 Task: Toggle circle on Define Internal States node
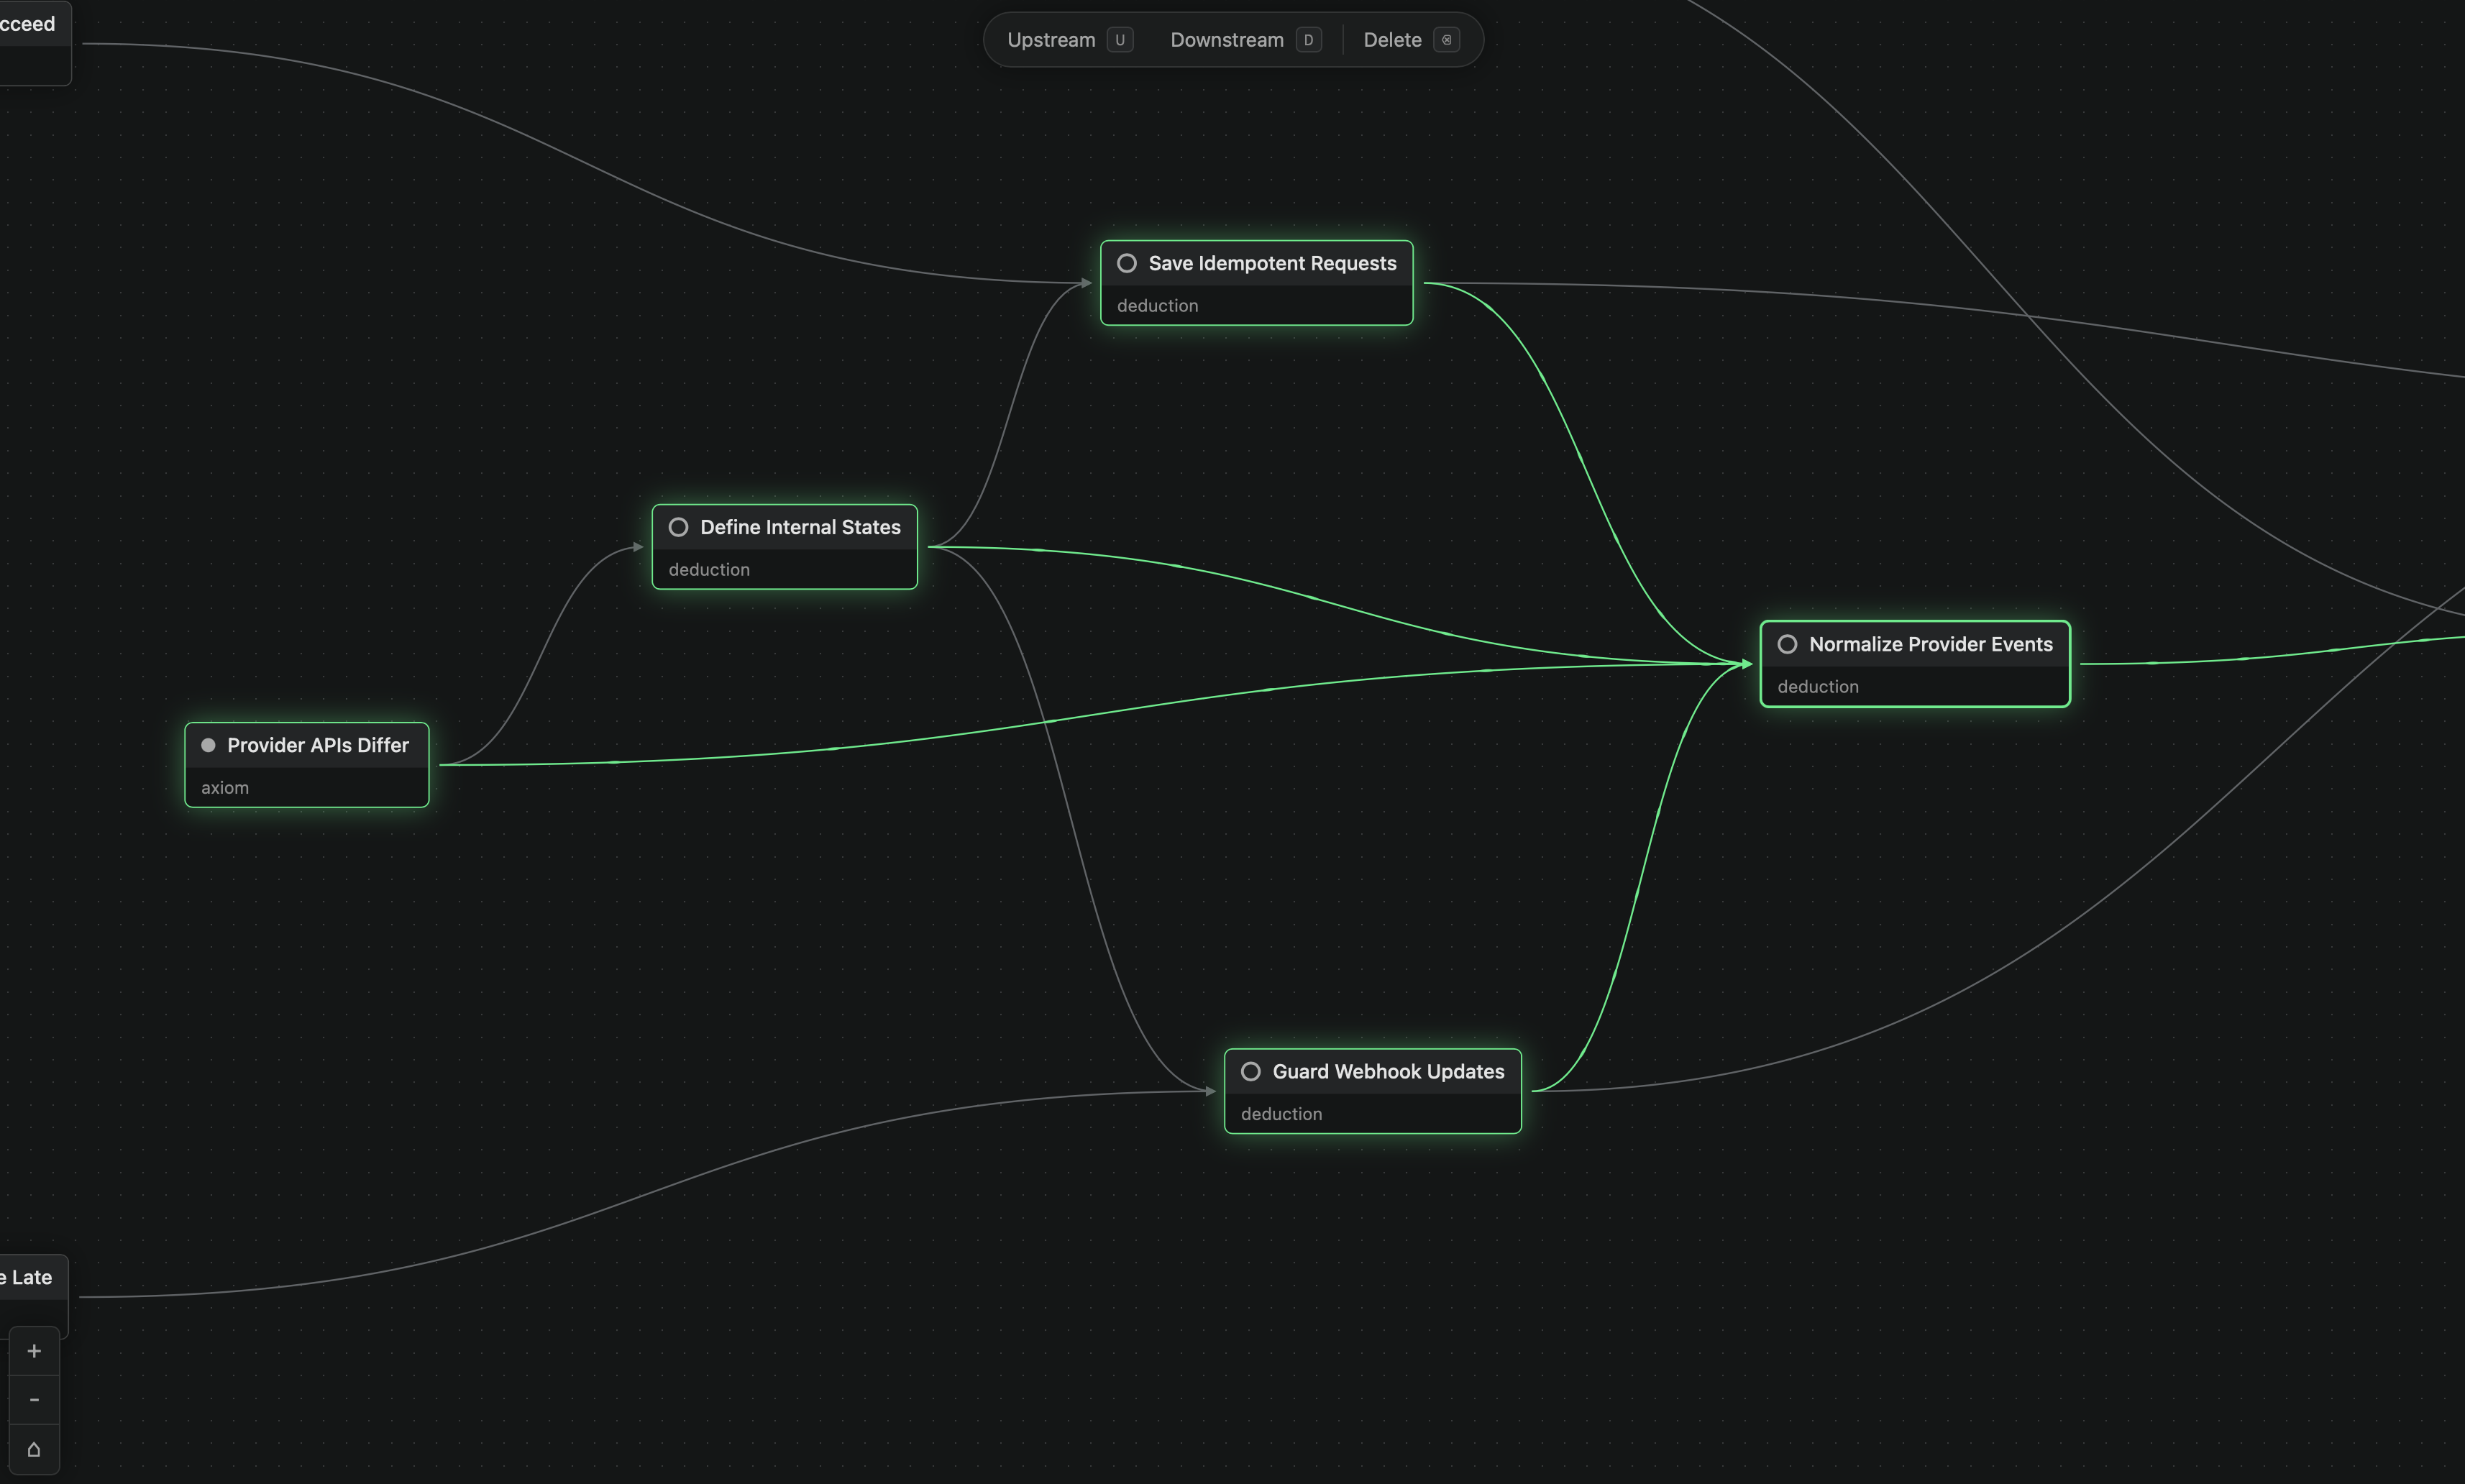(x=678, y=527)
